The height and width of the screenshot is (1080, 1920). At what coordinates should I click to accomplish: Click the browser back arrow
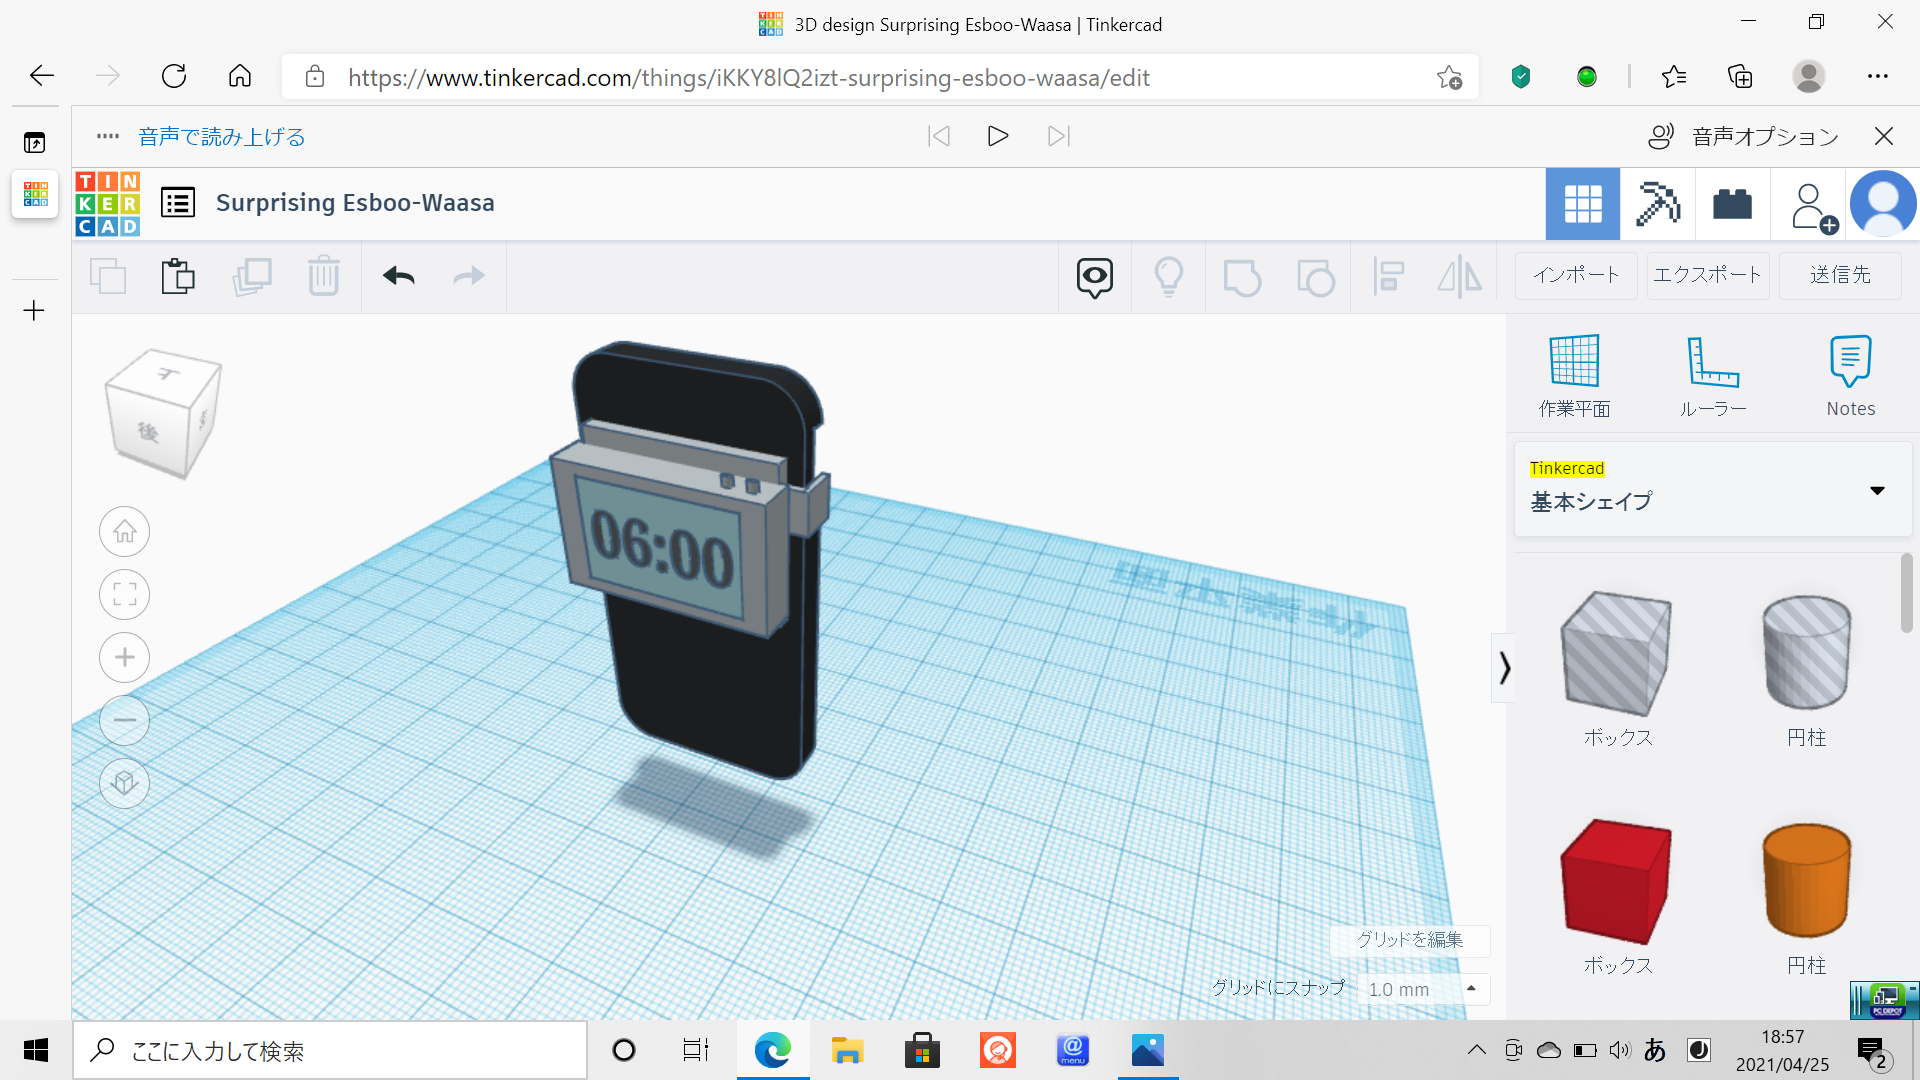tap(42, 76)
